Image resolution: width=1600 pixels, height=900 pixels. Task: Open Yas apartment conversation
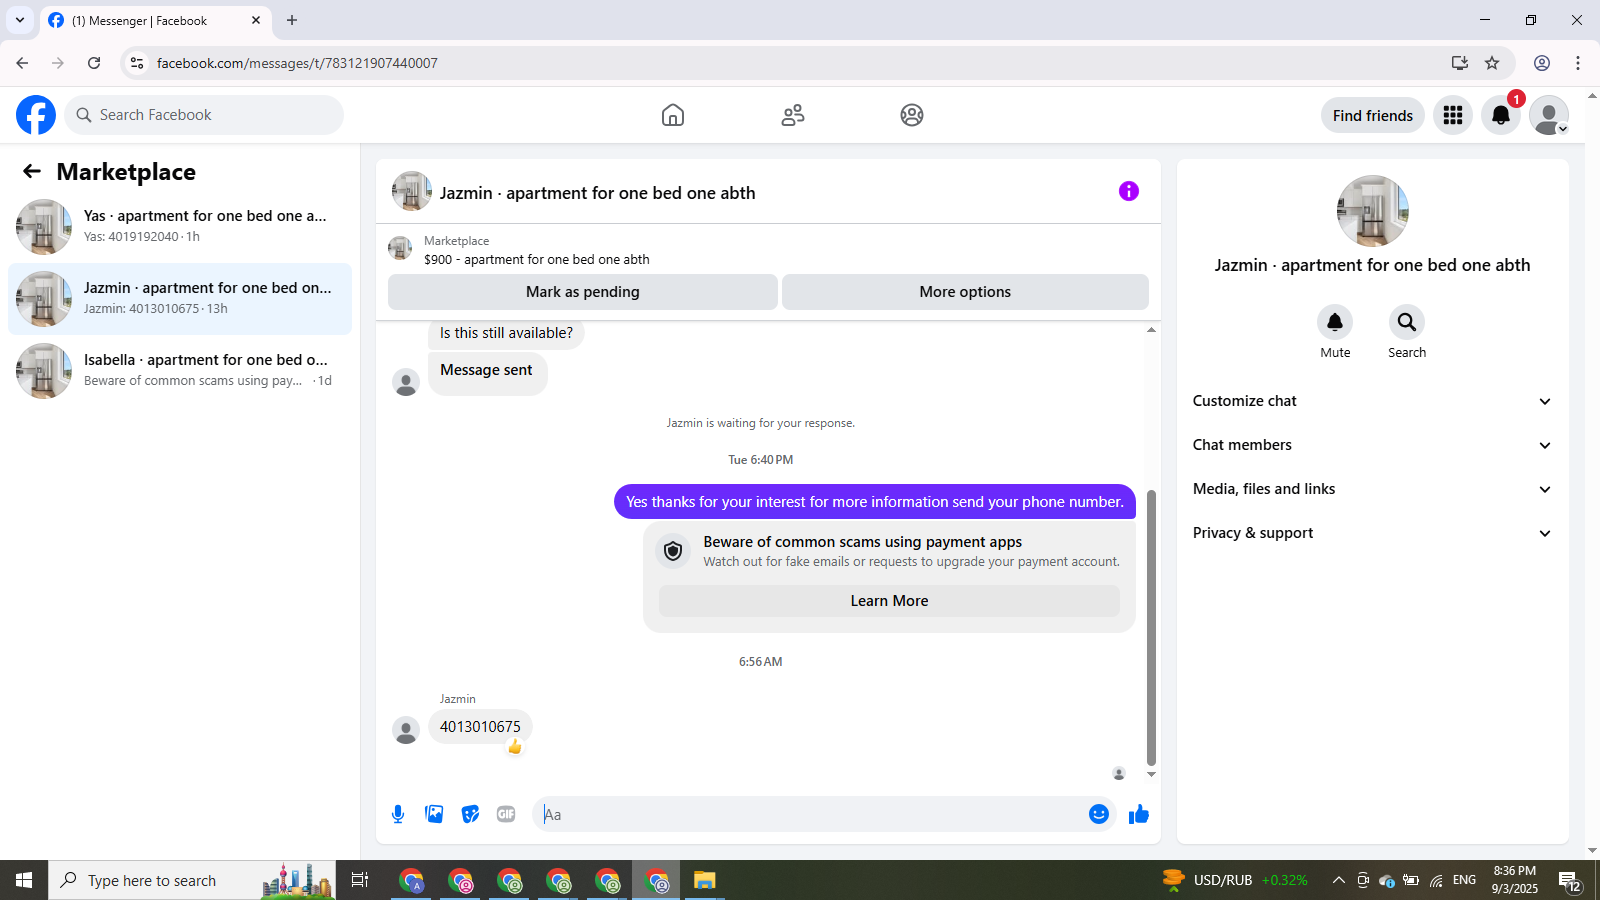tap(180, 227)
